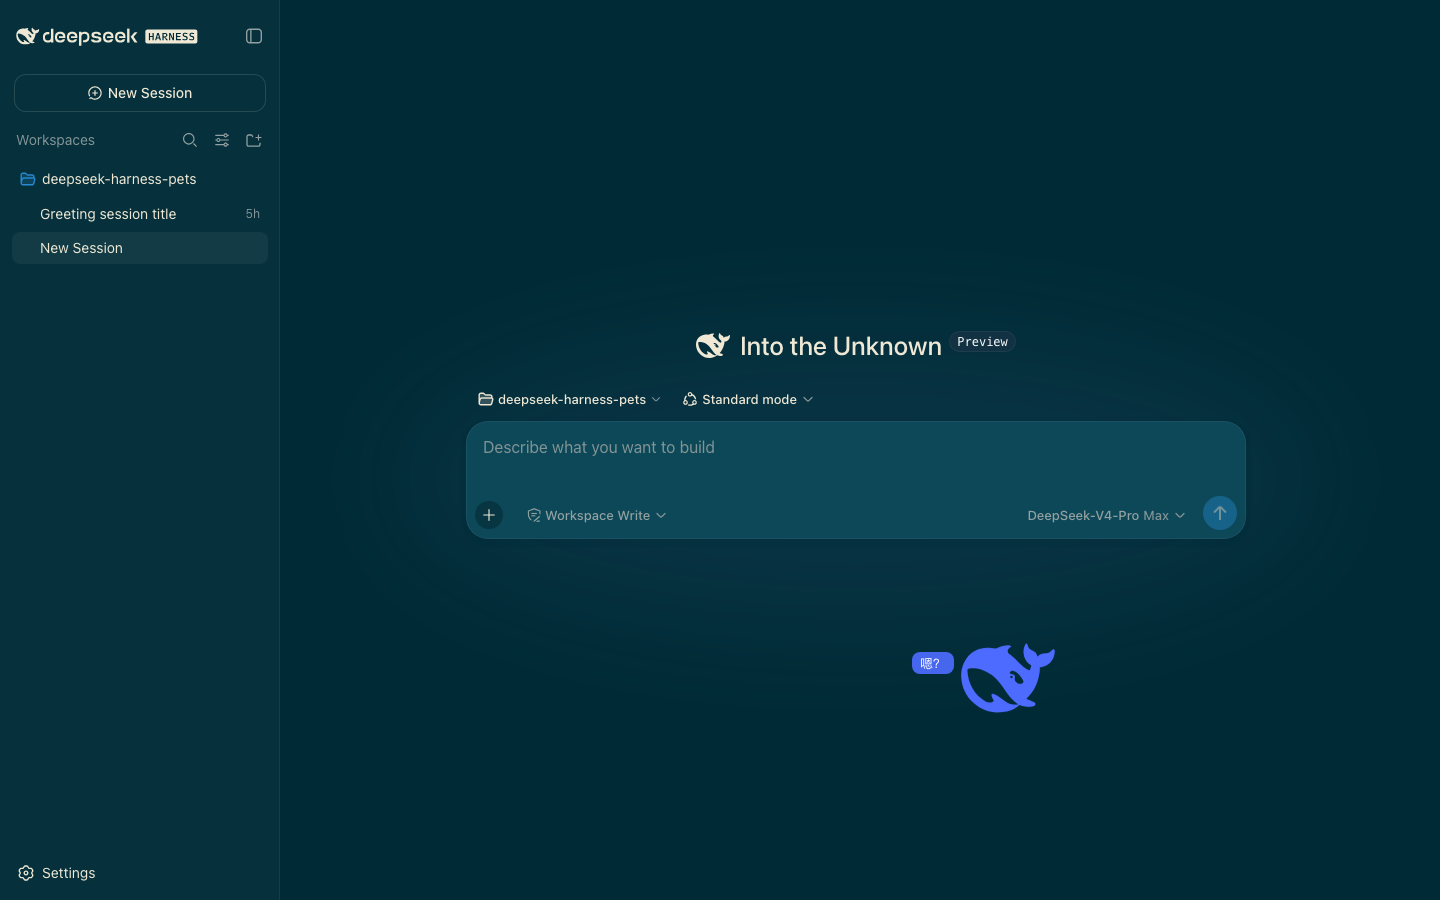Open the Workspace Write permission dropdown

click(597, 515)
